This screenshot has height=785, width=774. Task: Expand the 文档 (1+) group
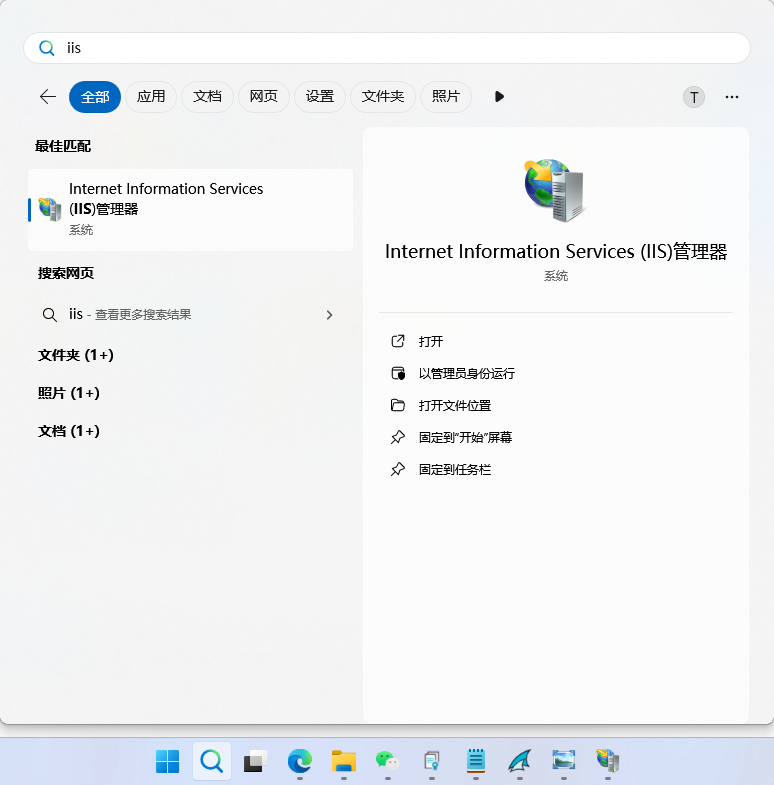(x=69, y=431)
